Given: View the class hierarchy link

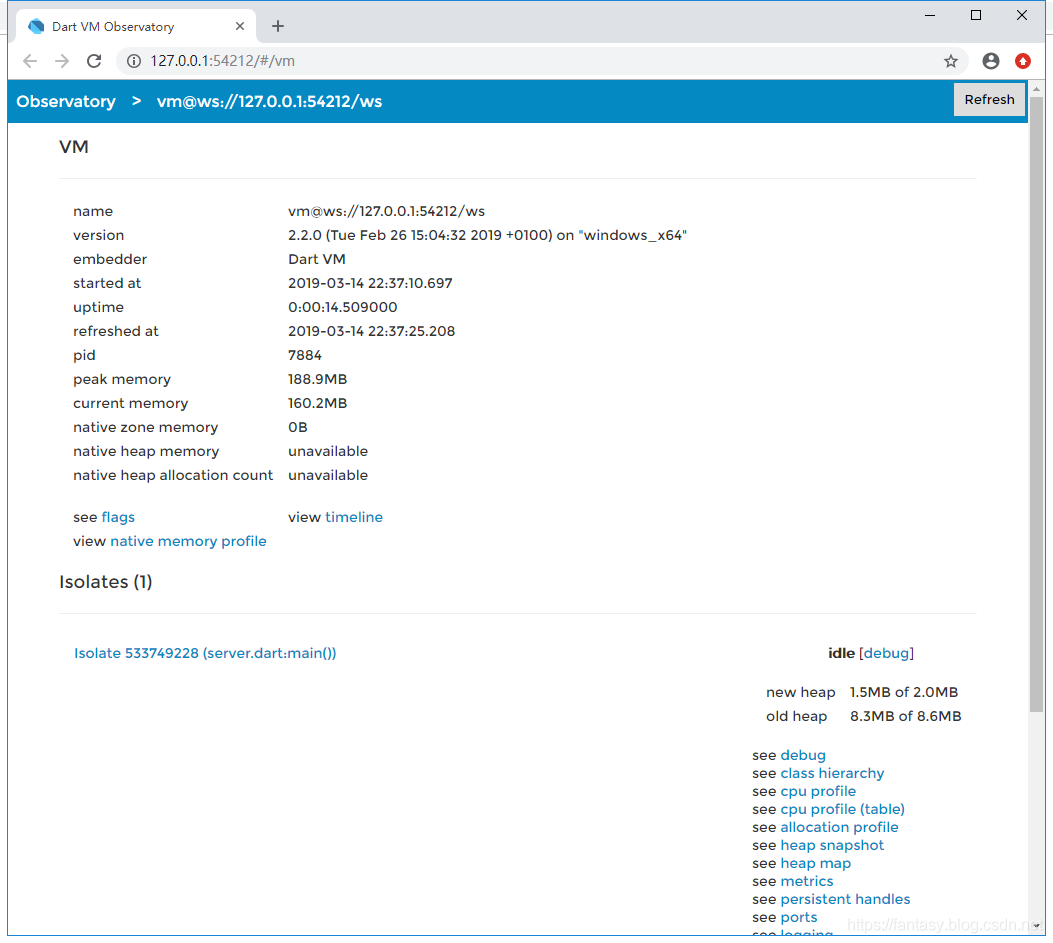Looking at the screenshot, I should [x=832, y=773].
